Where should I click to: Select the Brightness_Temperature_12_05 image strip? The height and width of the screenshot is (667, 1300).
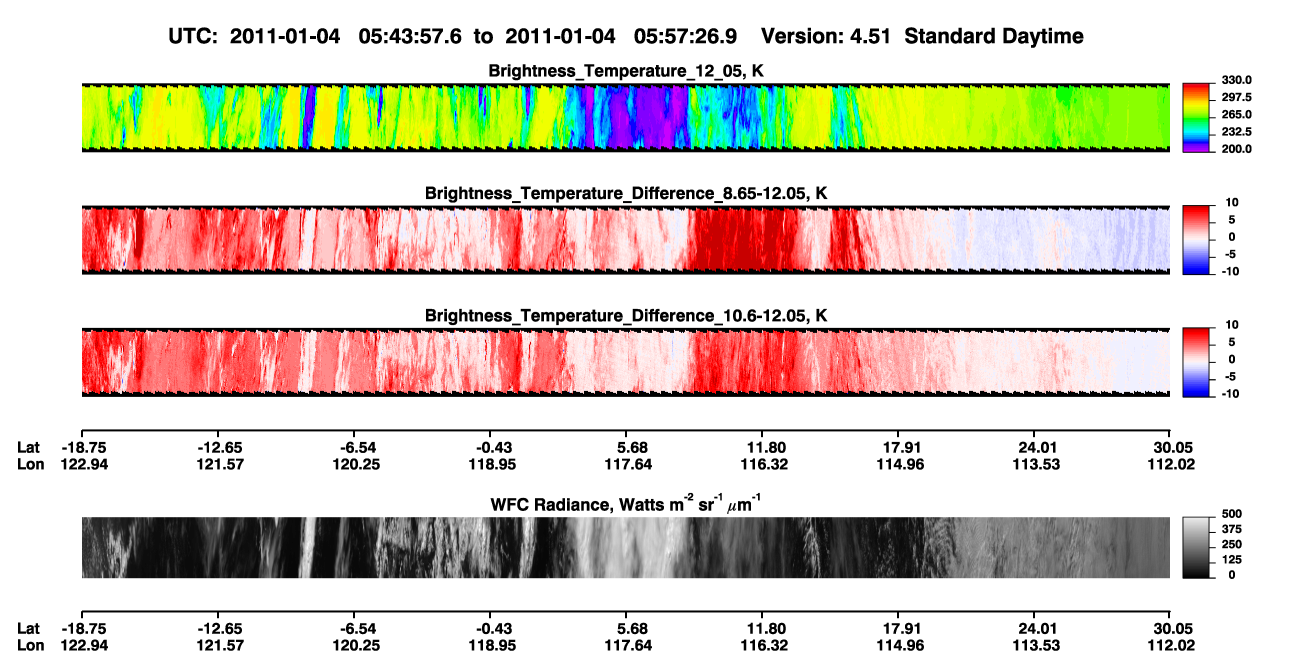point(625,117)
